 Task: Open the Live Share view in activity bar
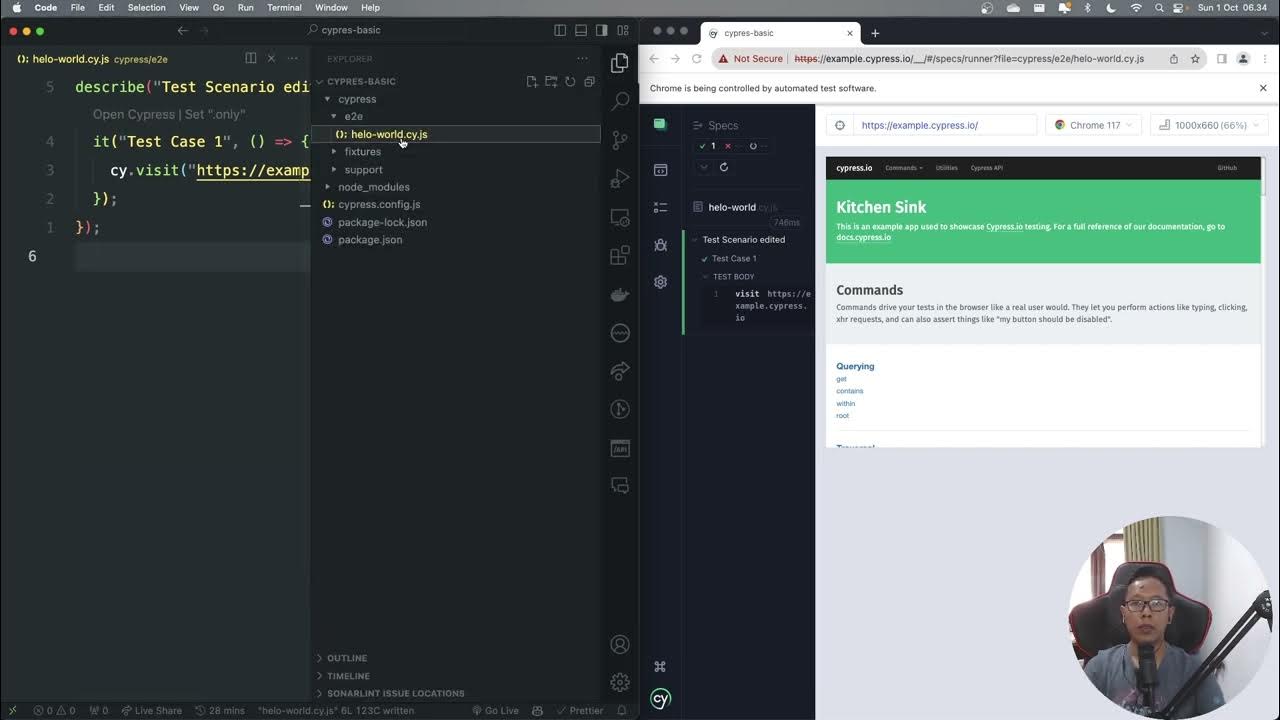[x=620, y=371]
